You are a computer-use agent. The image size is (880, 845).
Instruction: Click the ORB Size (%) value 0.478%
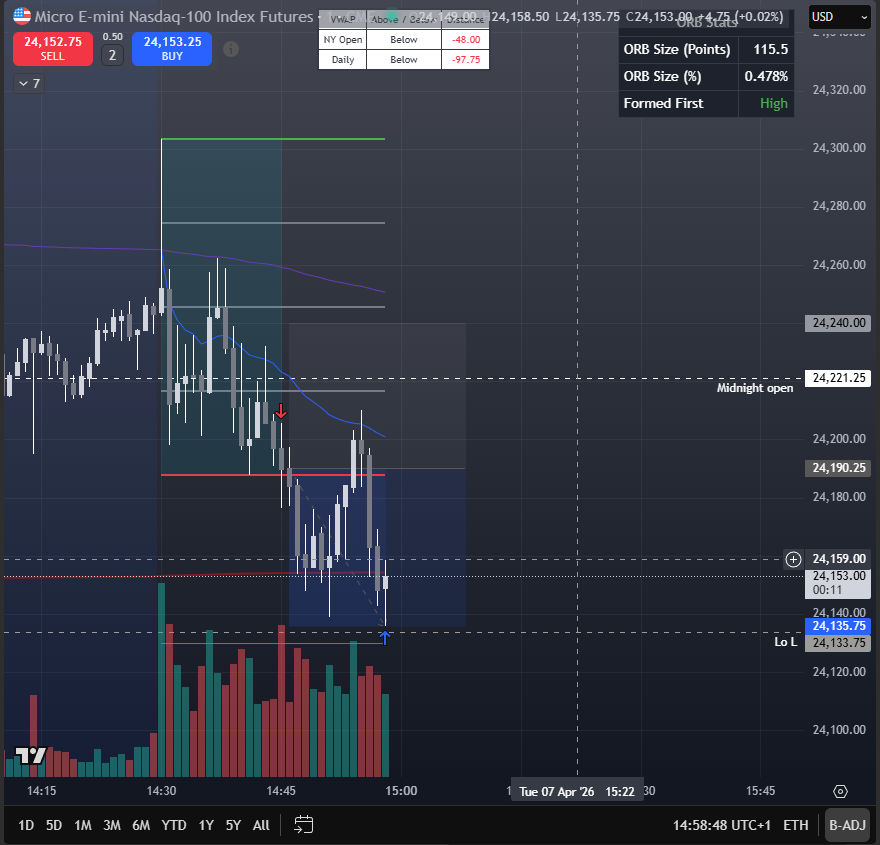pos(766,76)
